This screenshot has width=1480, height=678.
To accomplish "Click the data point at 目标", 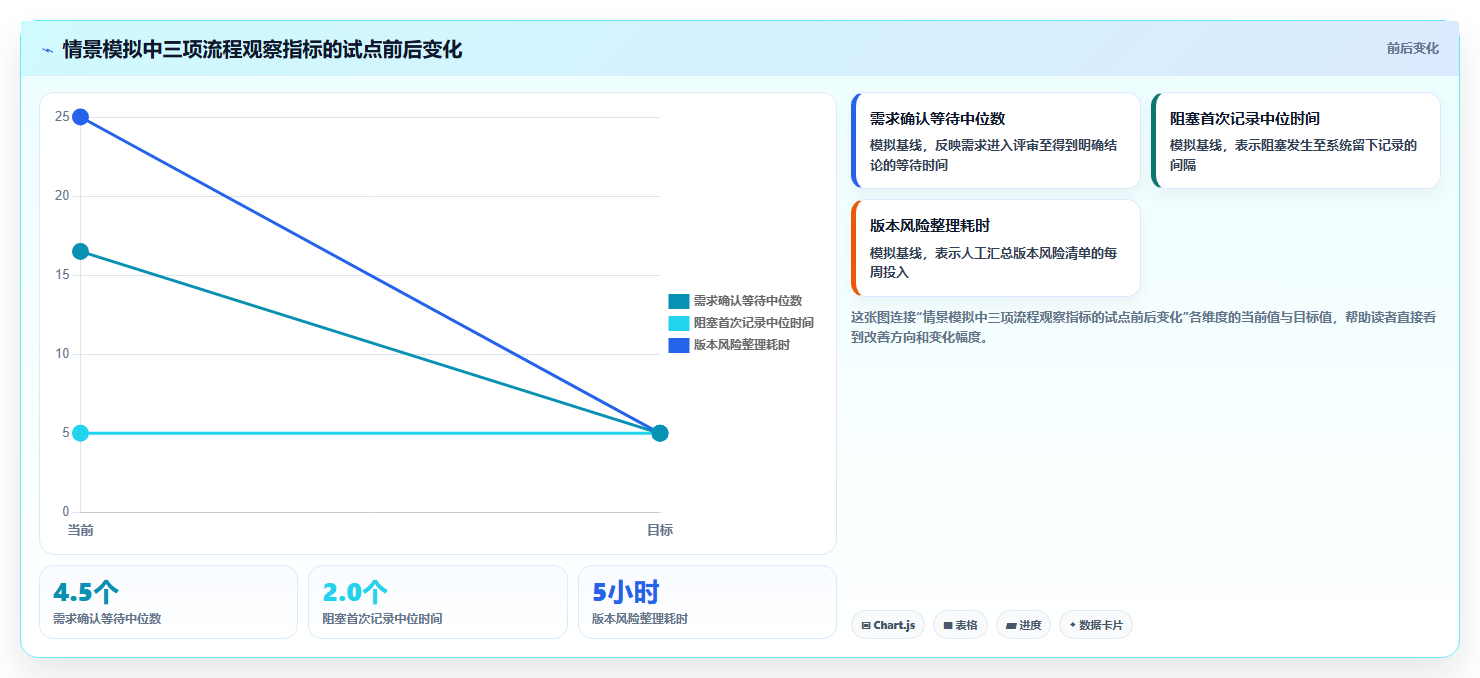I will pos(660,433).
